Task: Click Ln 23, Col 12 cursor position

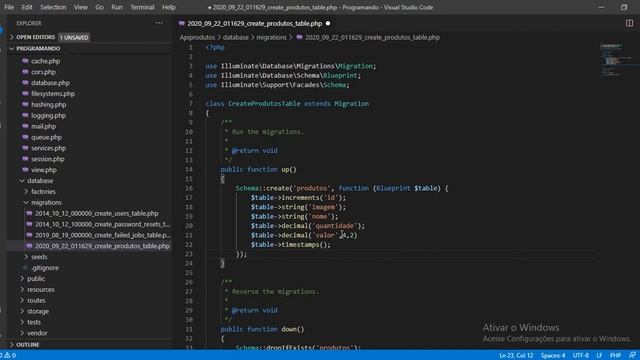Action: coord(516,356)
